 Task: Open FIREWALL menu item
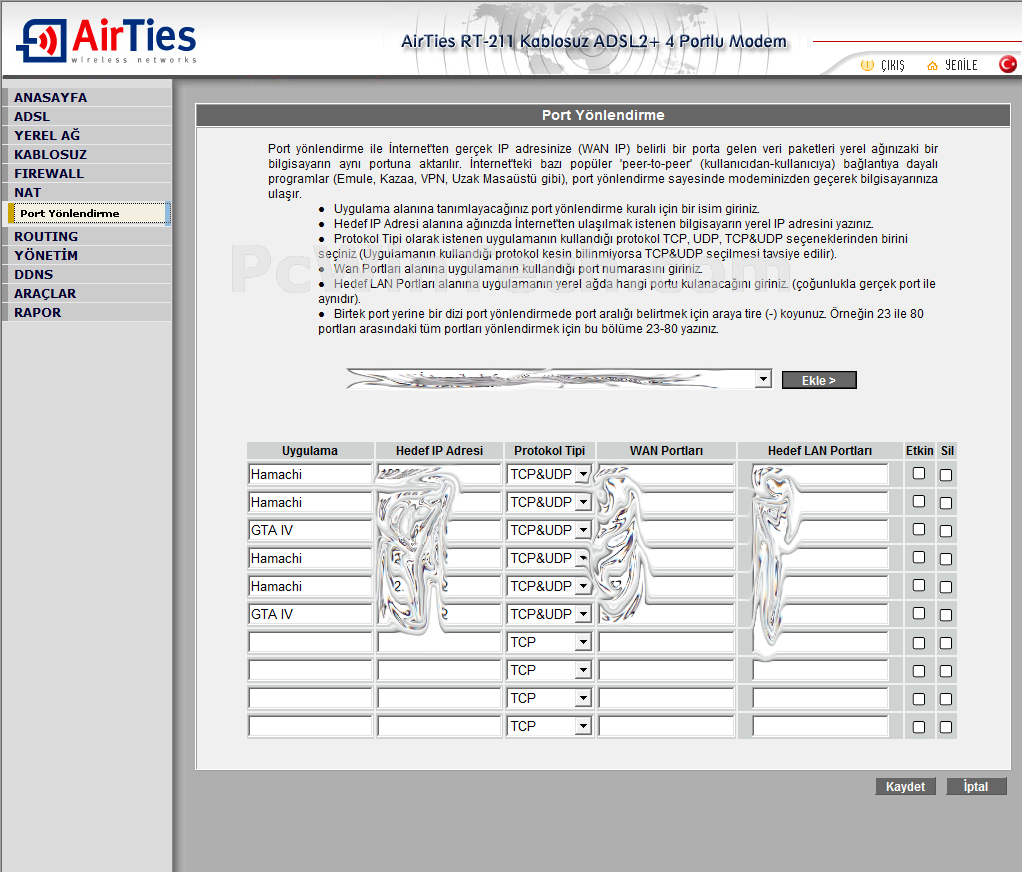pos(87,173)
